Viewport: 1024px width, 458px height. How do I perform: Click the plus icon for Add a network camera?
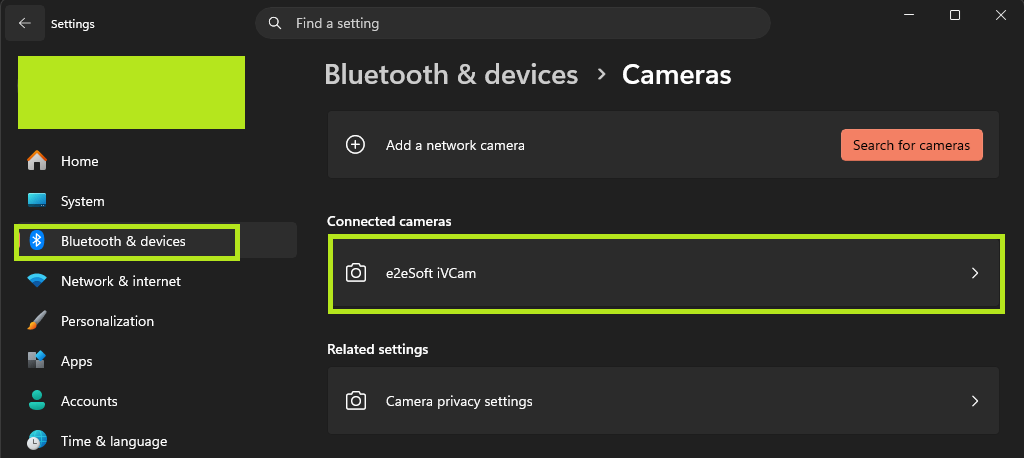[x=355, y=145]
